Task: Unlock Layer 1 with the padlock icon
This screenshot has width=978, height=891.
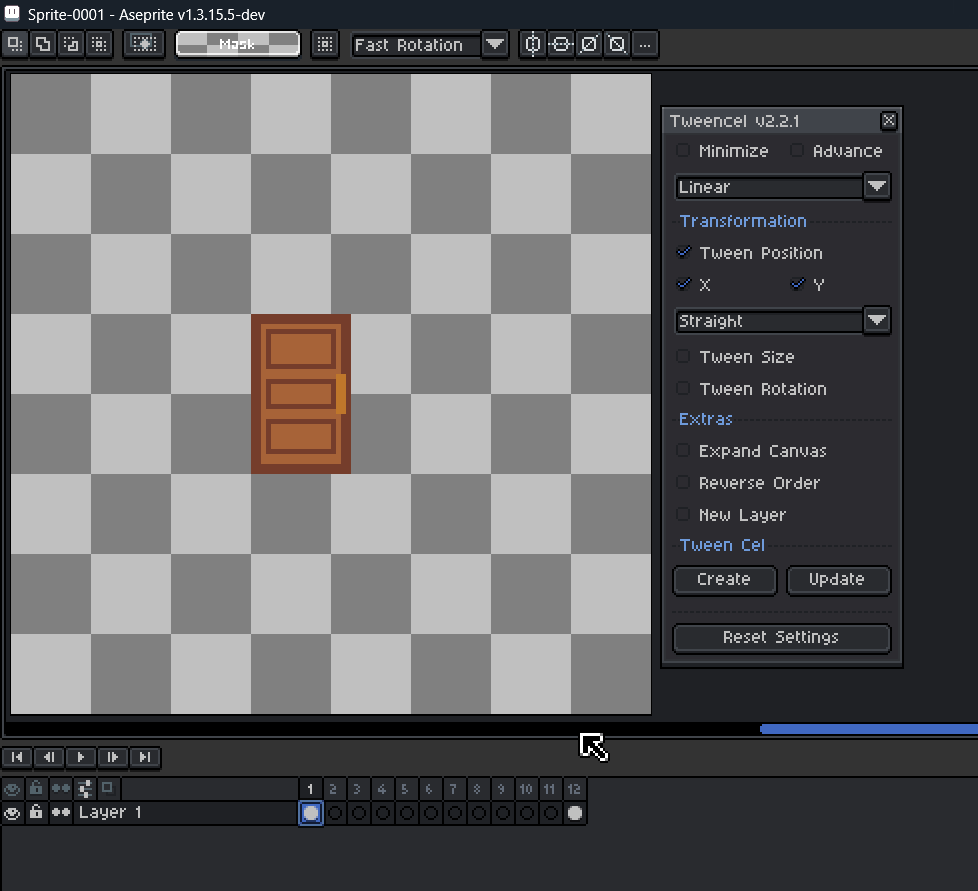Action: (36, 813)
